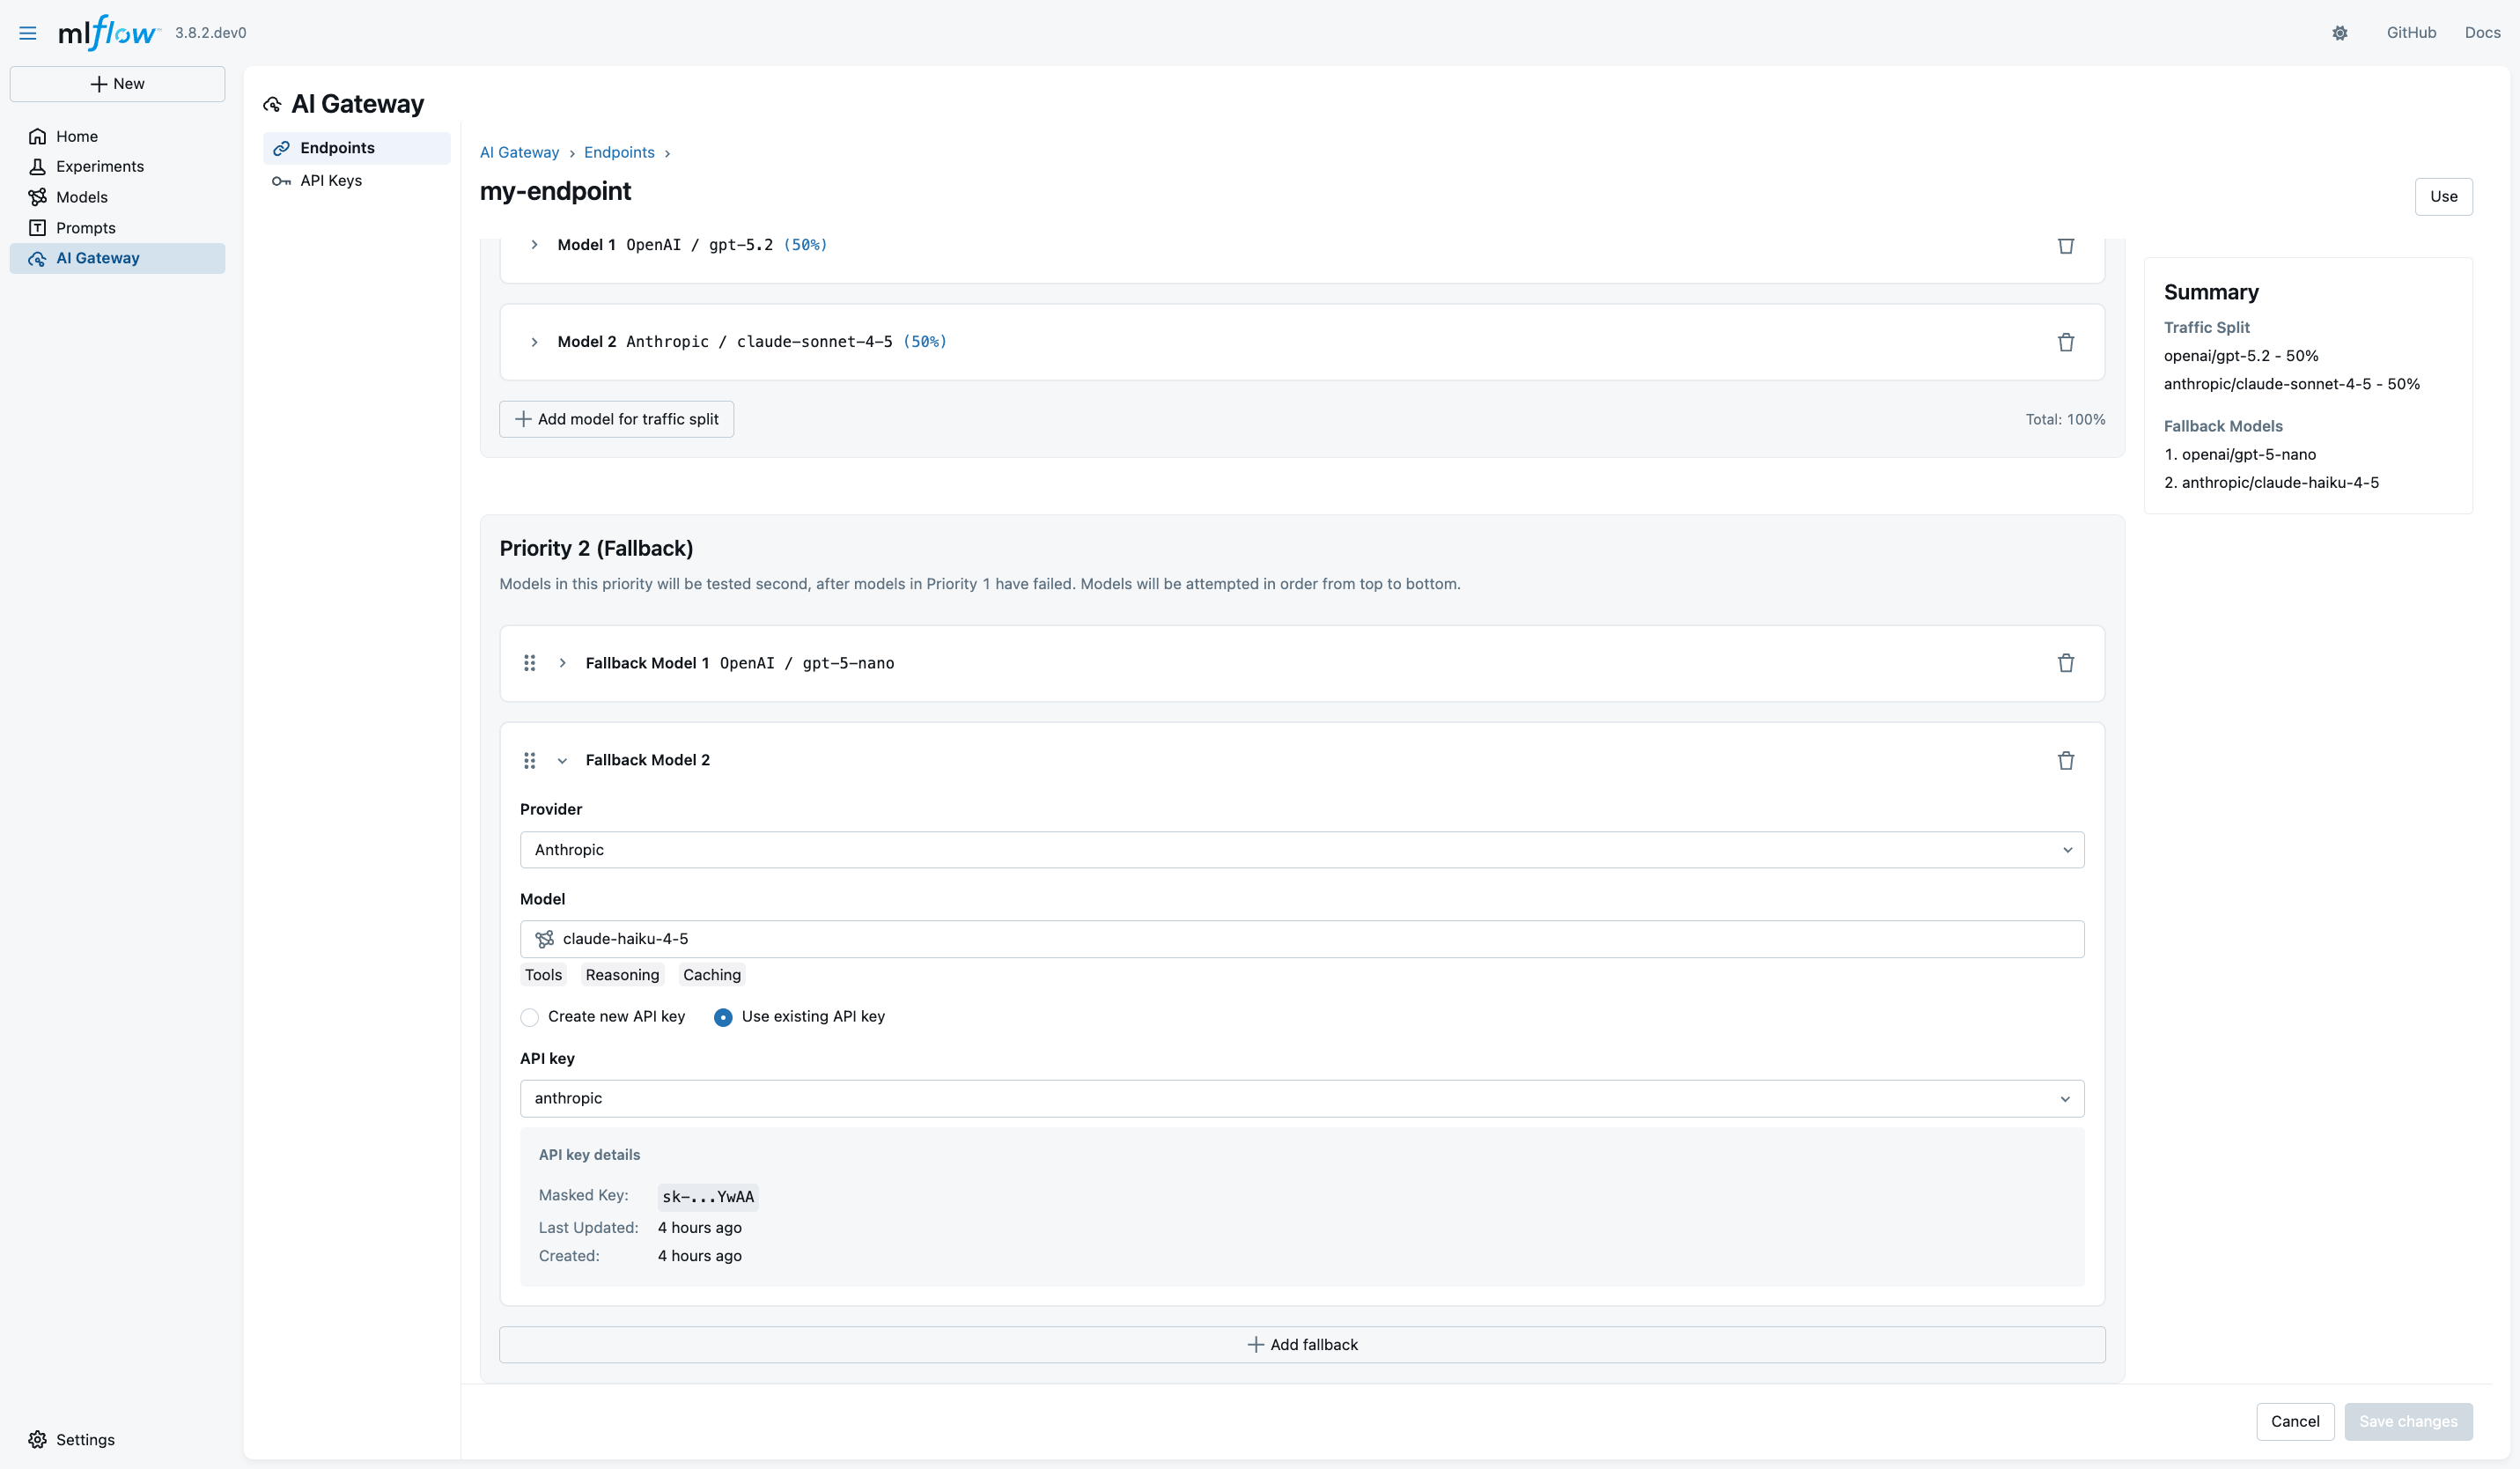Click the drag handle on Fallback Model 1
Screen dimensions: 2520x1469
pyautogui.click(x=530, y=663)
